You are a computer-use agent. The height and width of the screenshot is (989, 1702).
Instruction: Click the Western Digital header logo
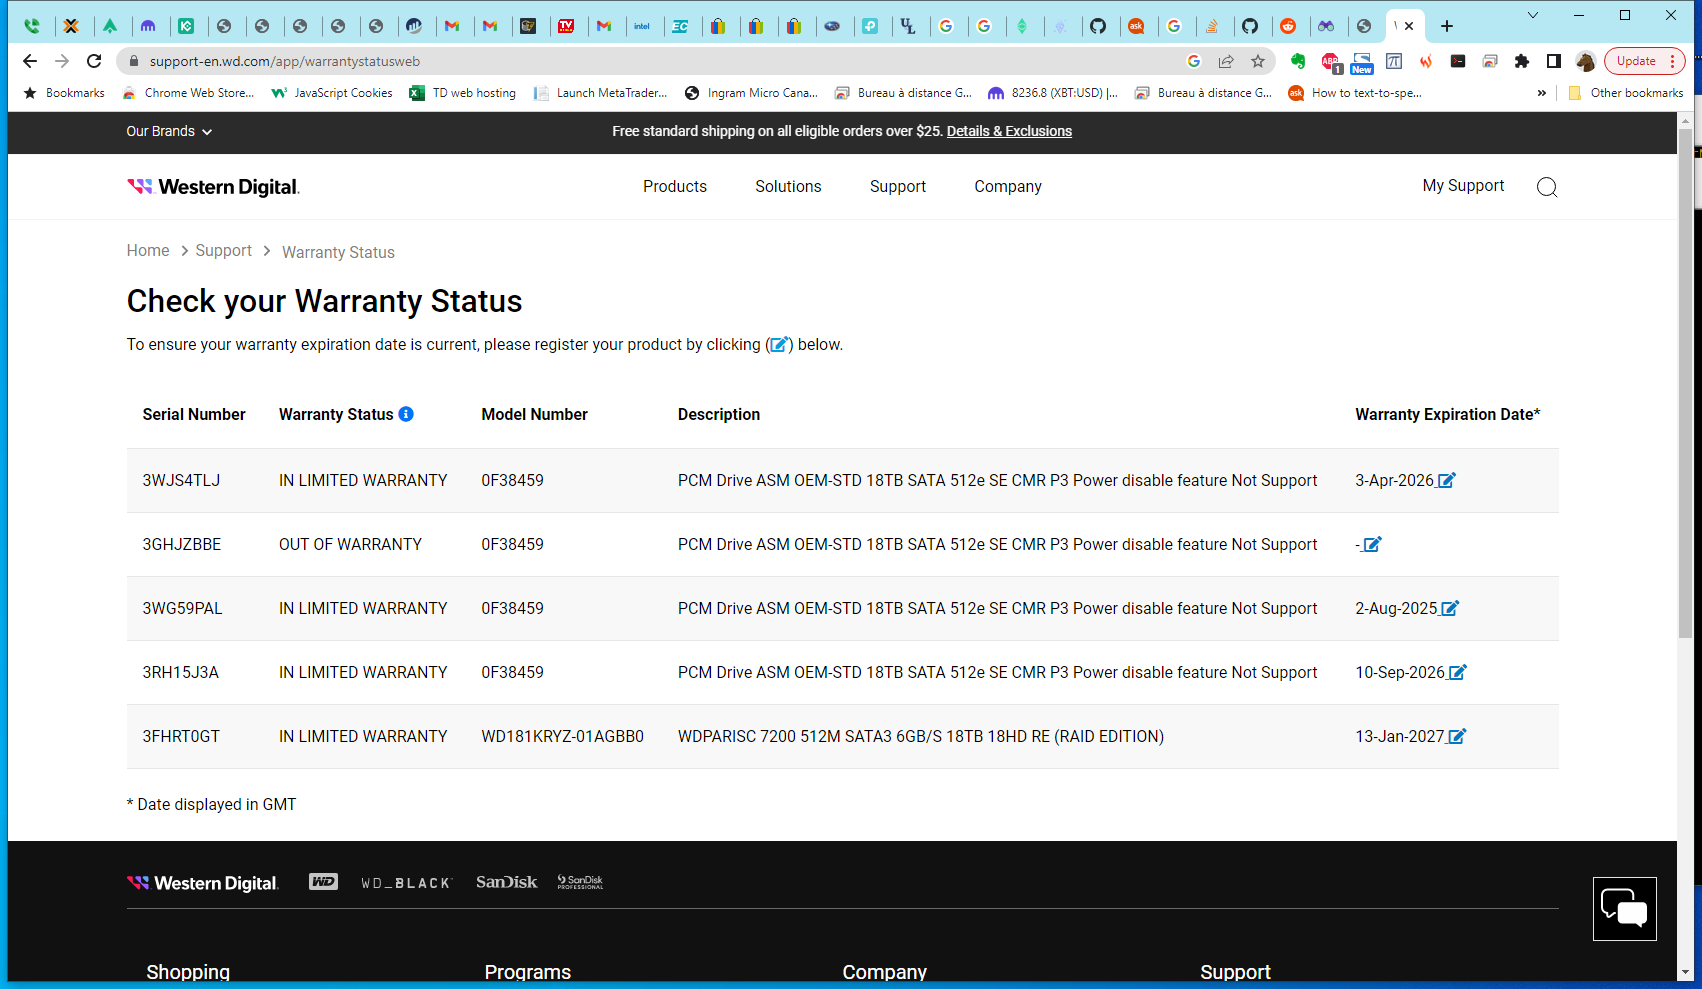(213, 187)
